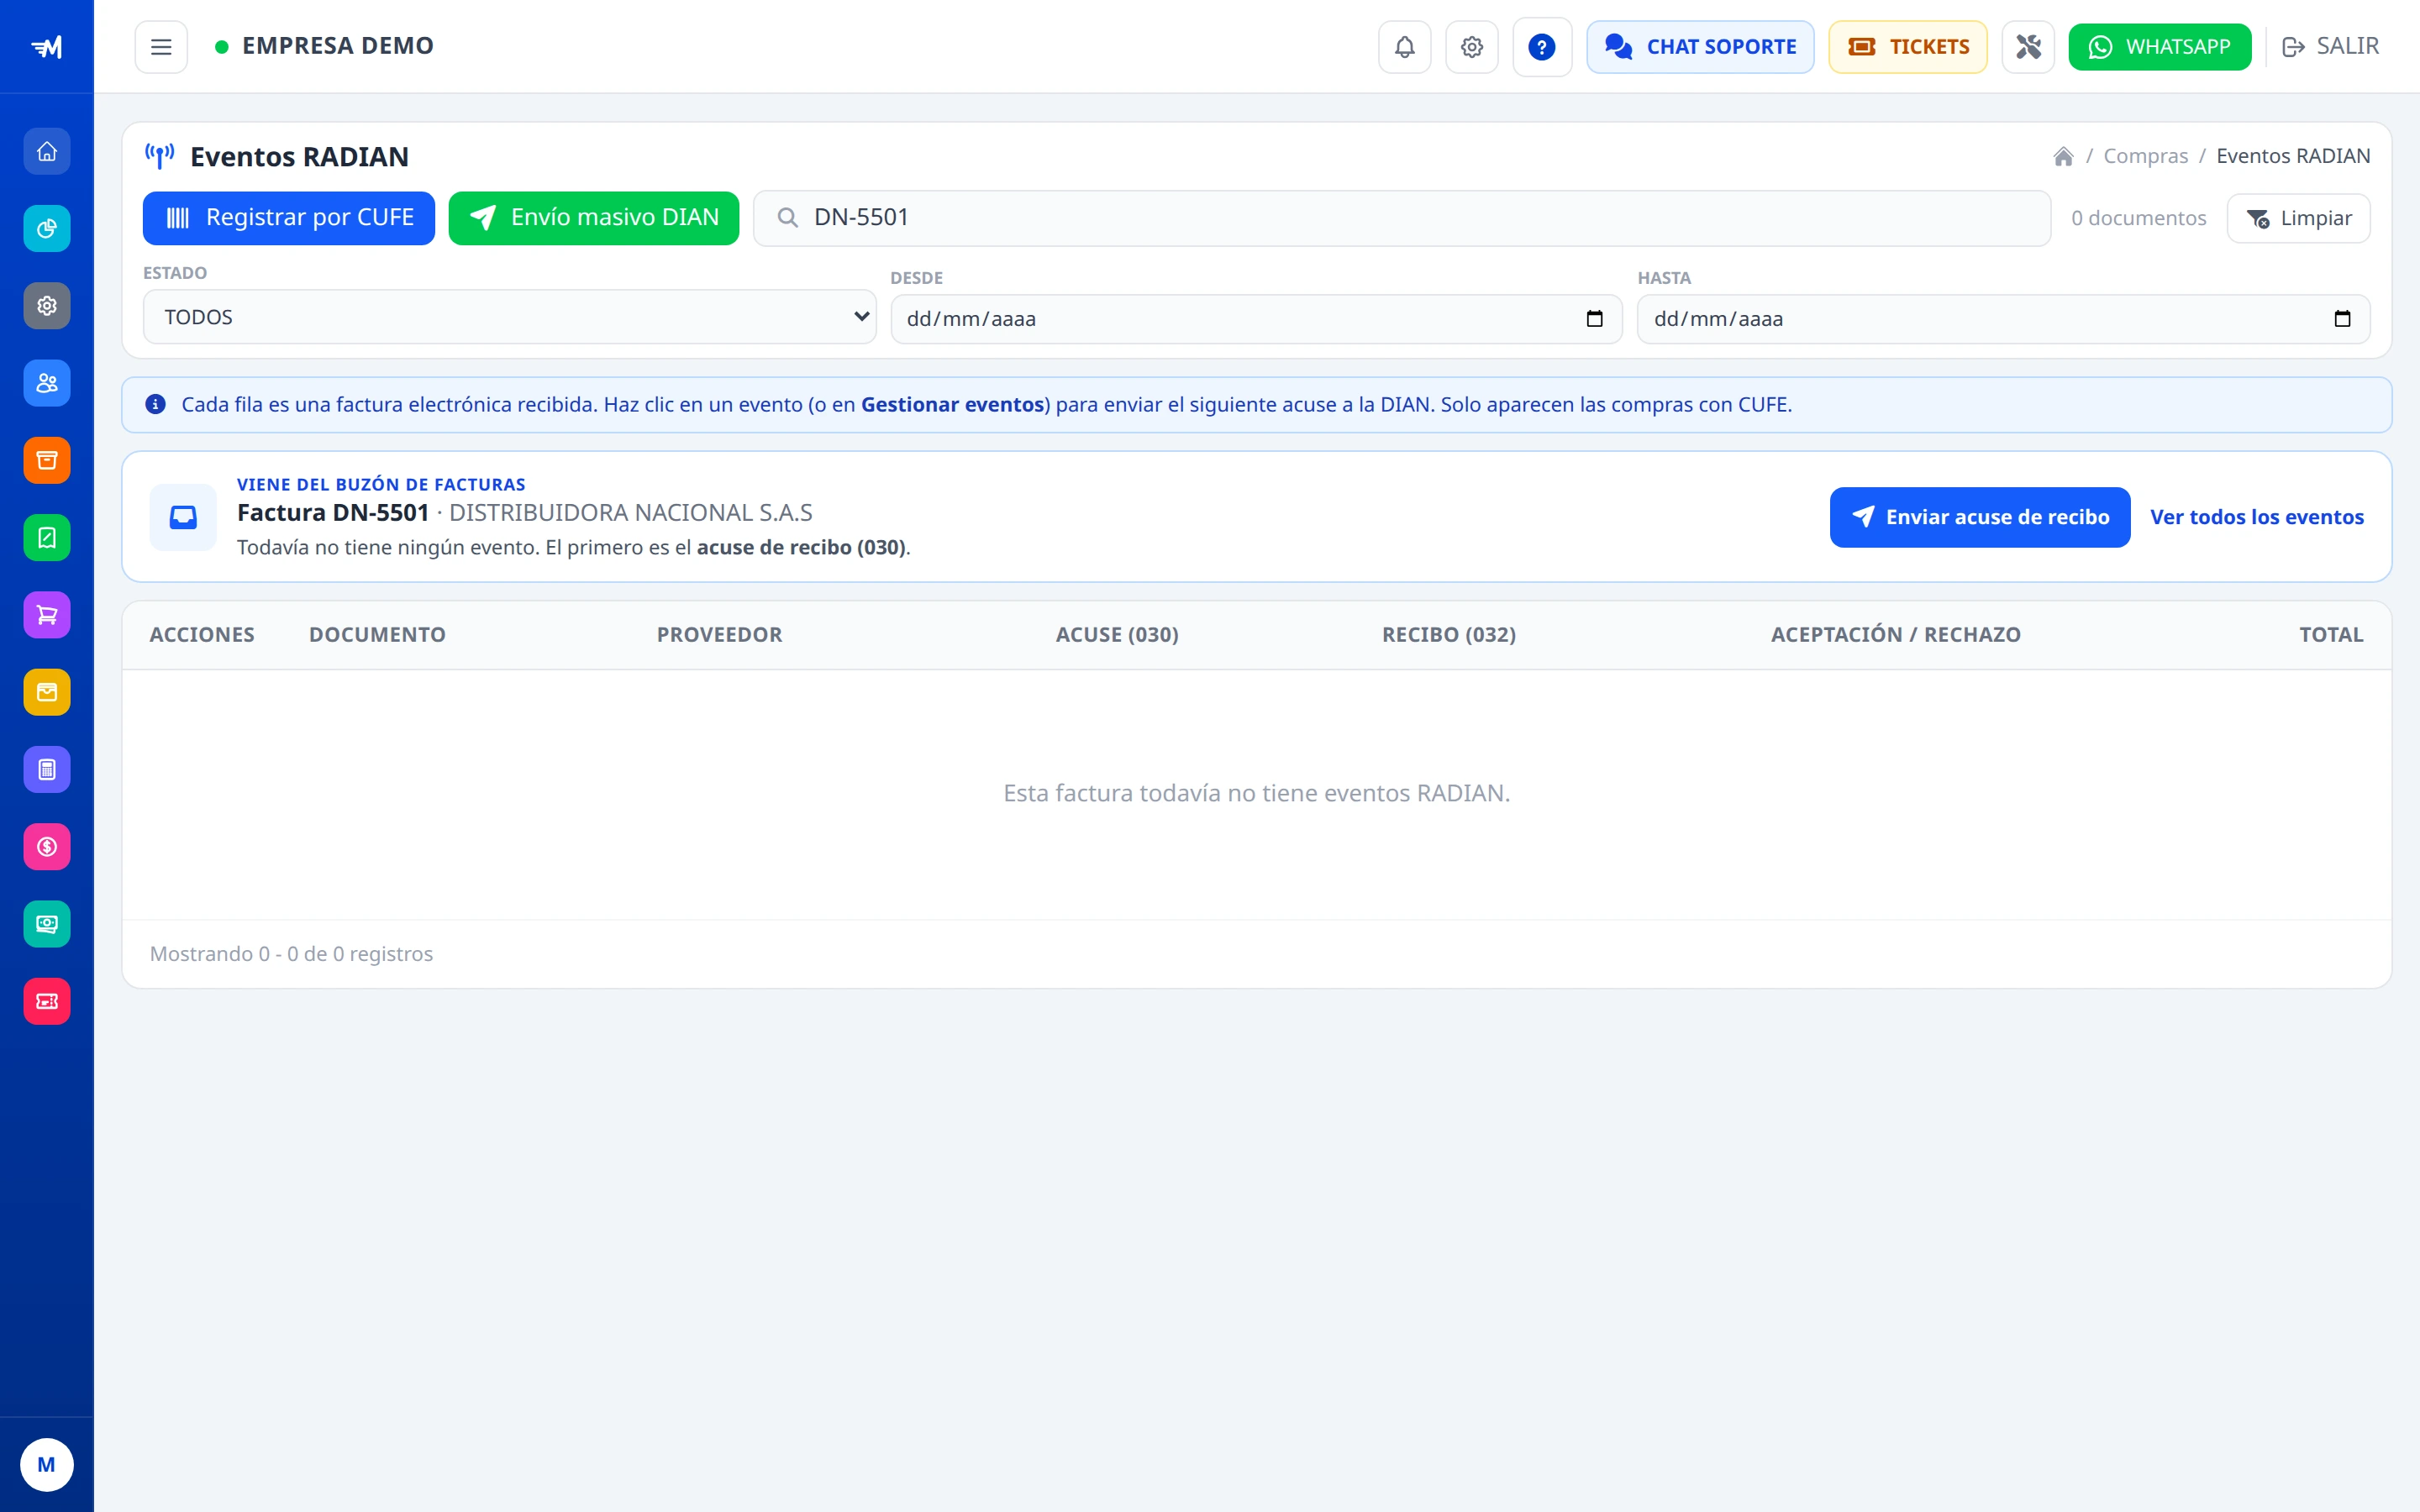2420x1512 pixels.
Task: Click Enviar acuse de recibo button
Action: tap(1979, 517)
